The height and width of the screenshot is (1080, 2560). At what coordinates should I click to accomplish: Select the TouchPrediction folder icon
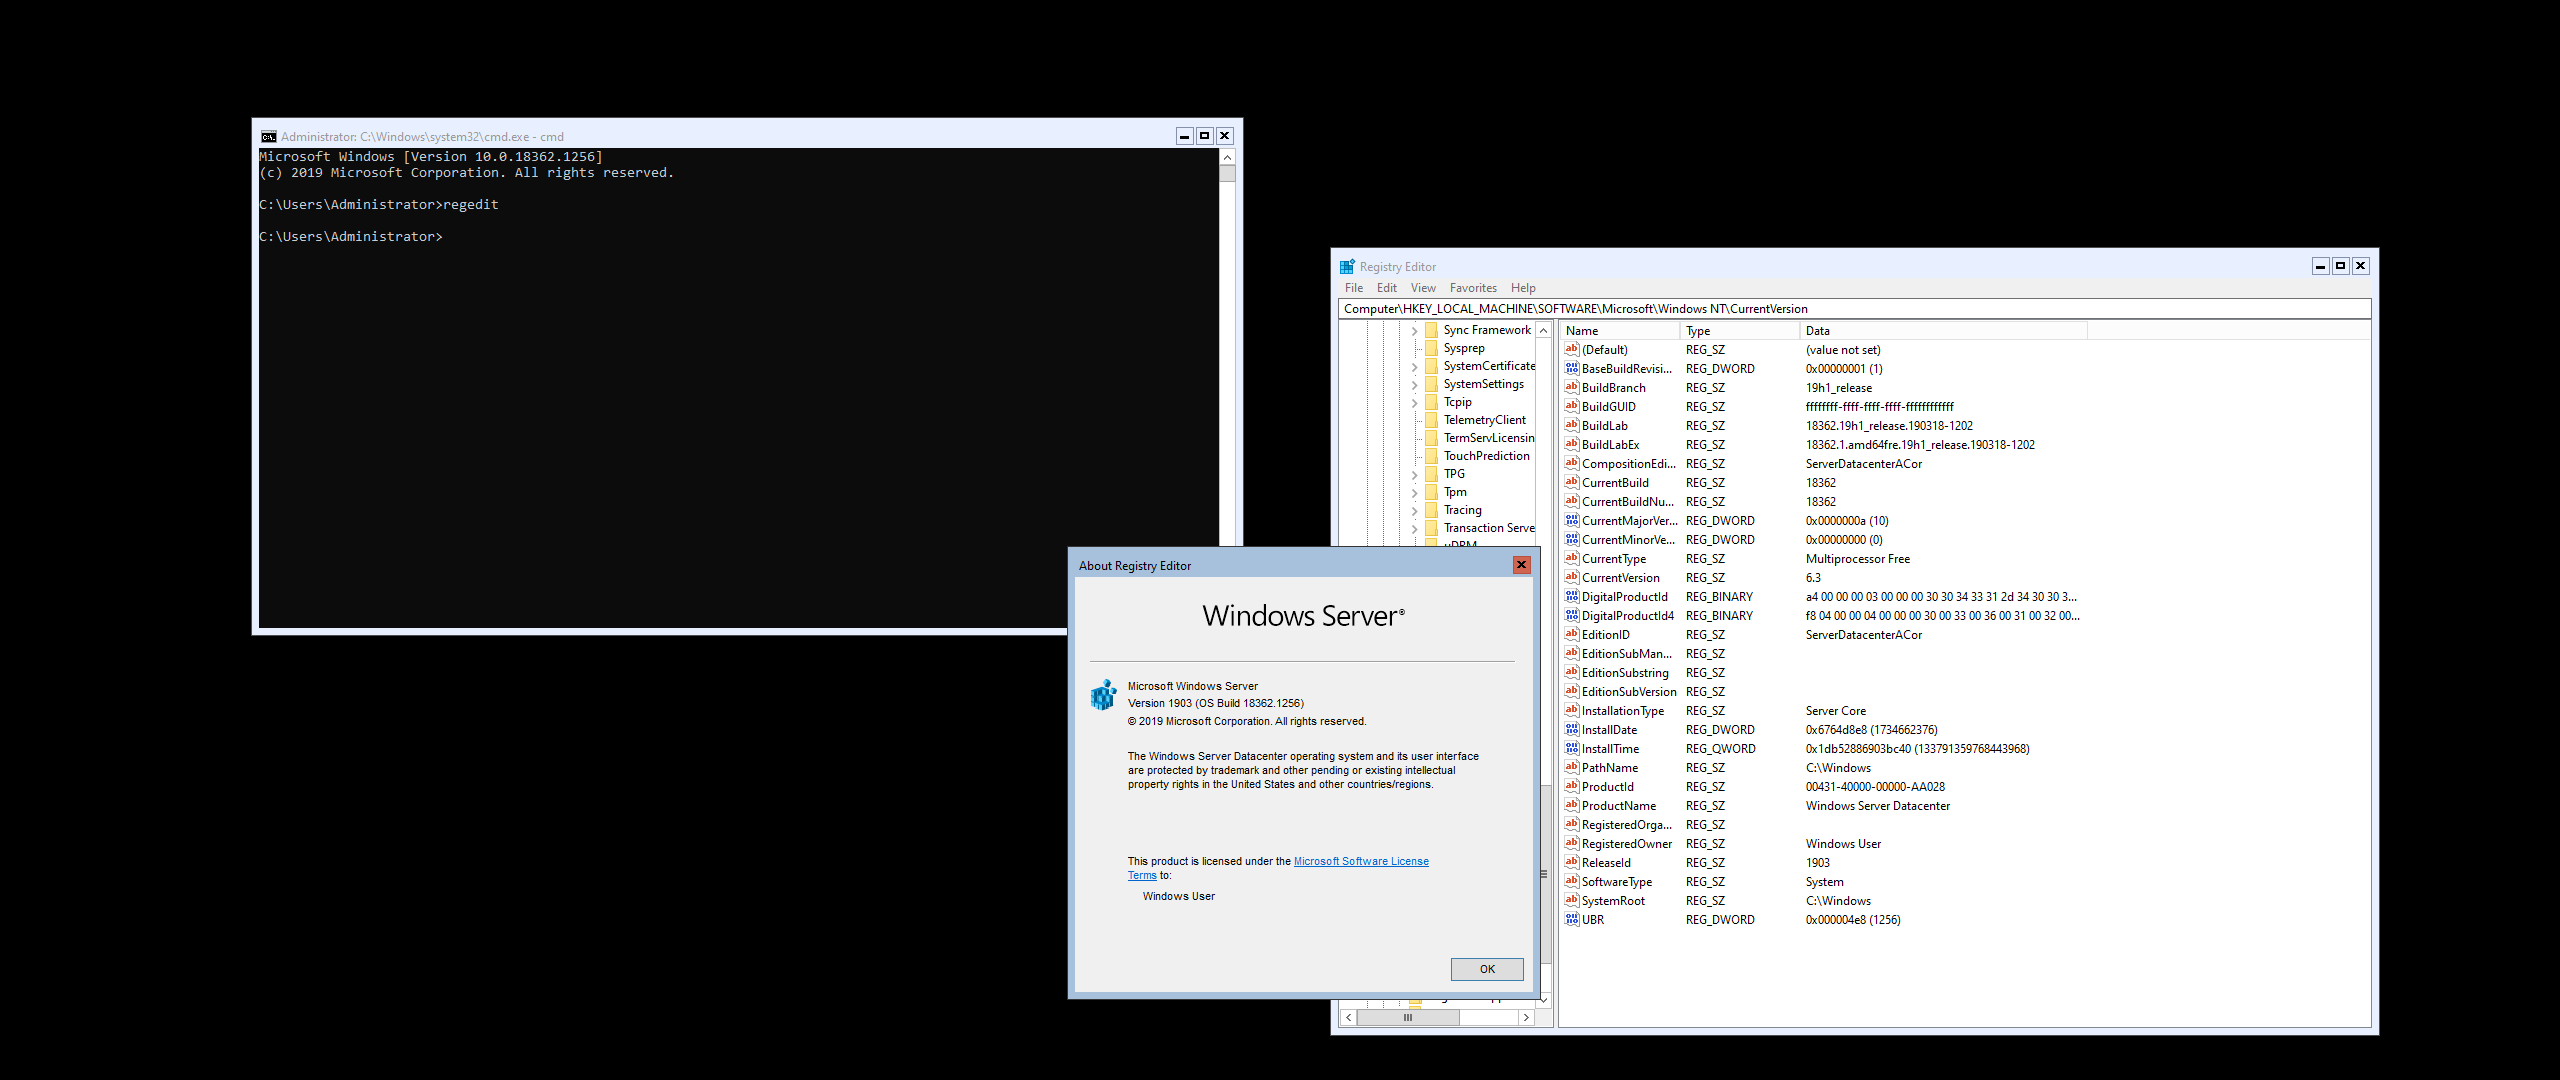point(1432,456)
